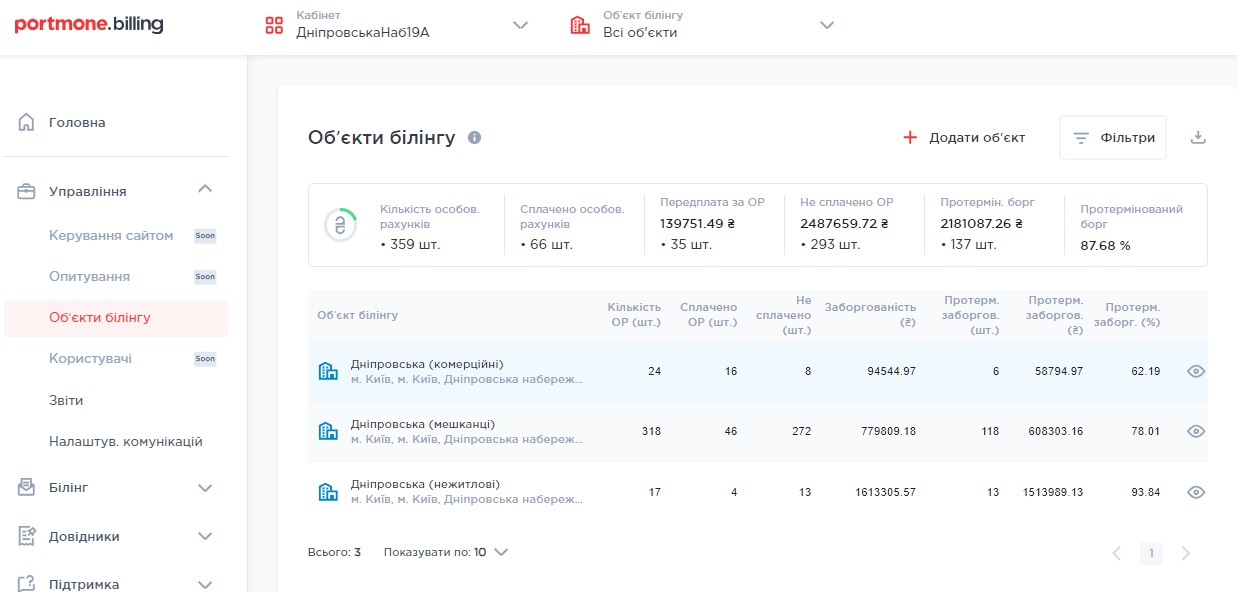Click the info icon beside Об'єкти білінгу title
1238x592 pixels.
coord(474,137)
